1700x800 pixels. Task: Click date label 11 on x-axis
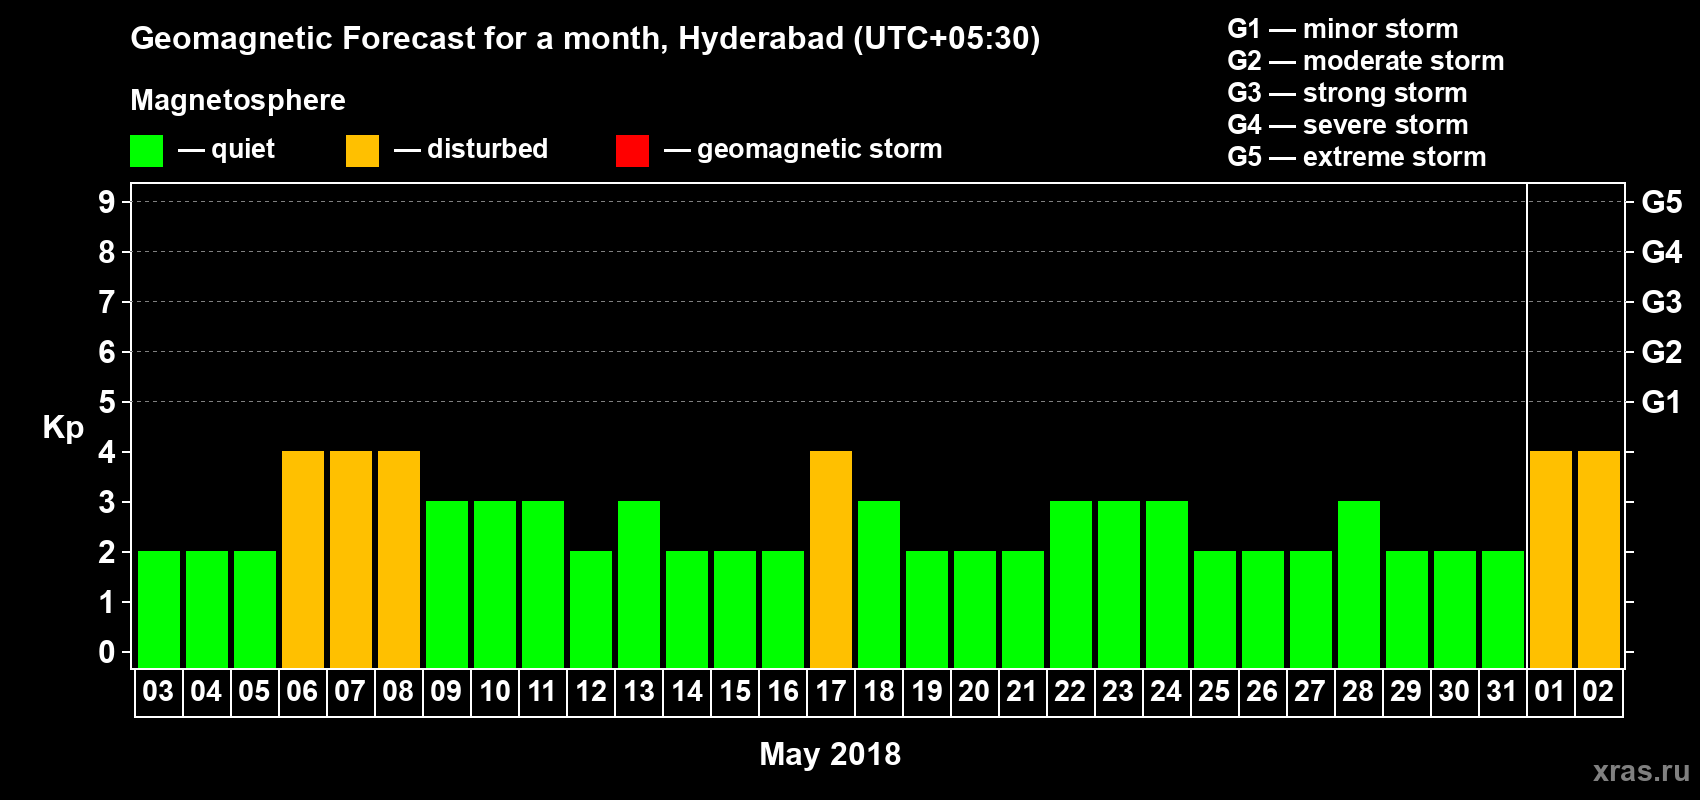(542, 691)
